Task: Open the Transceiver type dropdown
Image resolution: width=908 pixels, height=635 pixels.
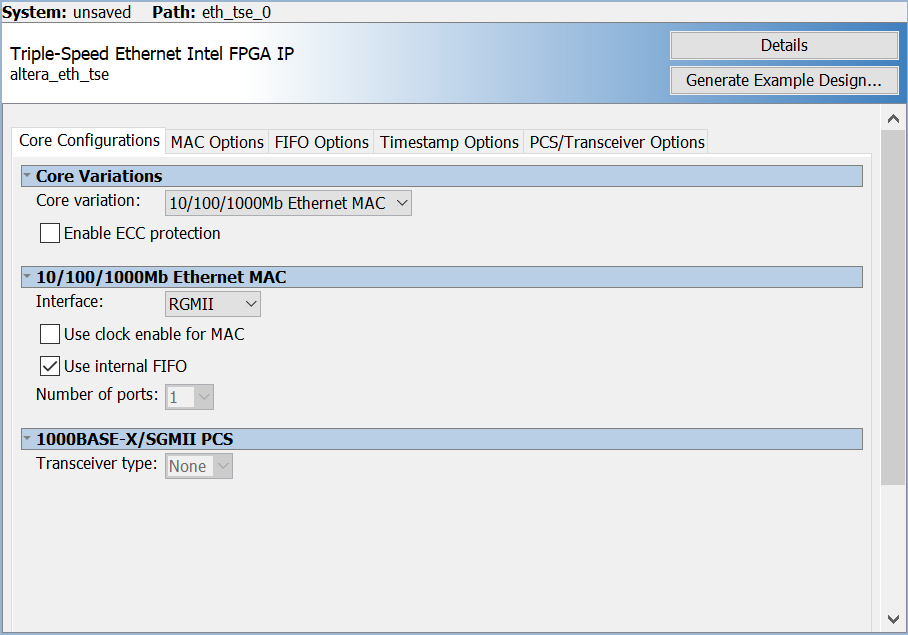Action: point(199,466)
